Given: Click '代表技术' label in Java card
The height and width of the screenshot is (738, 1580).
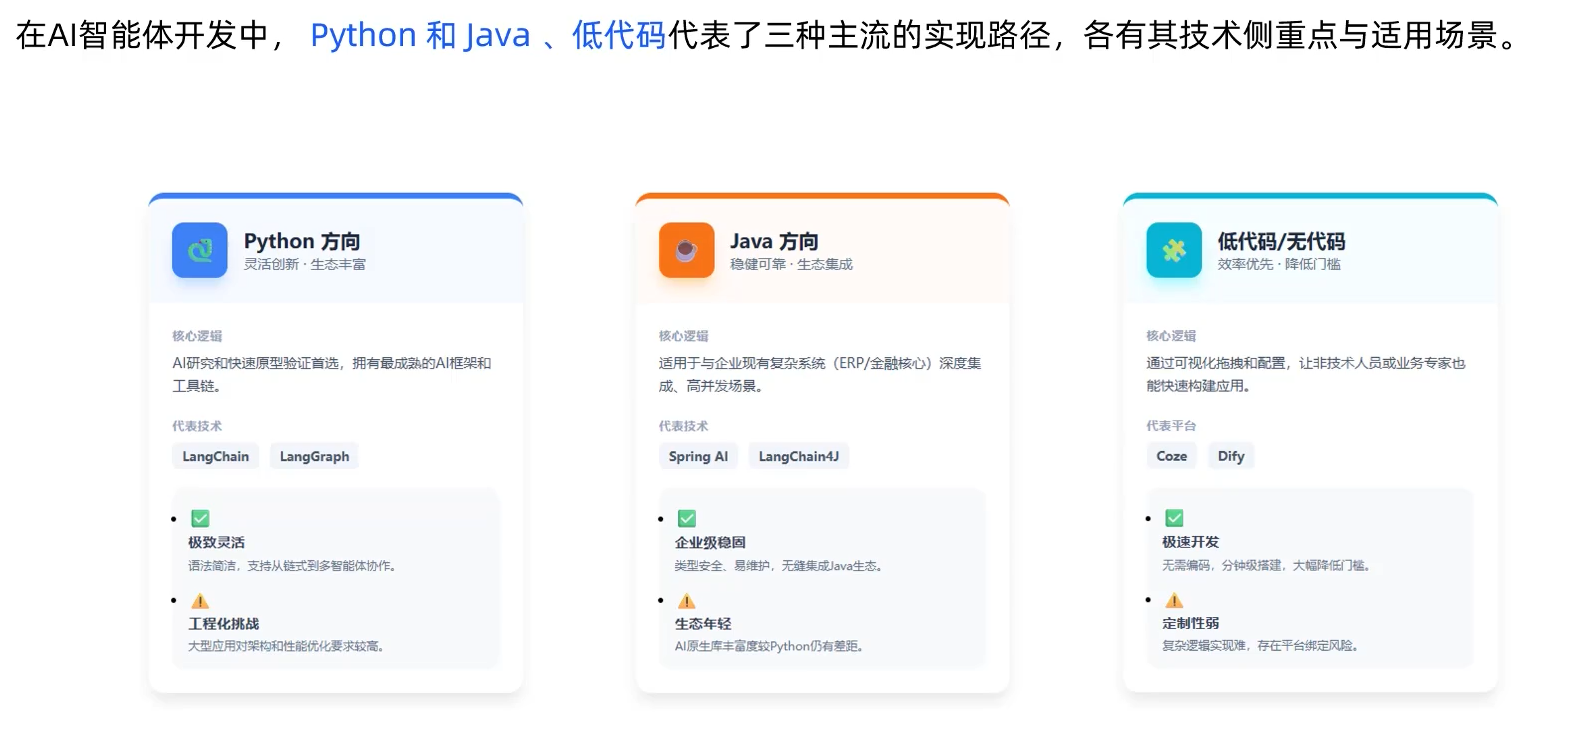Looking at the screenshot, I should tap(684, 426).
